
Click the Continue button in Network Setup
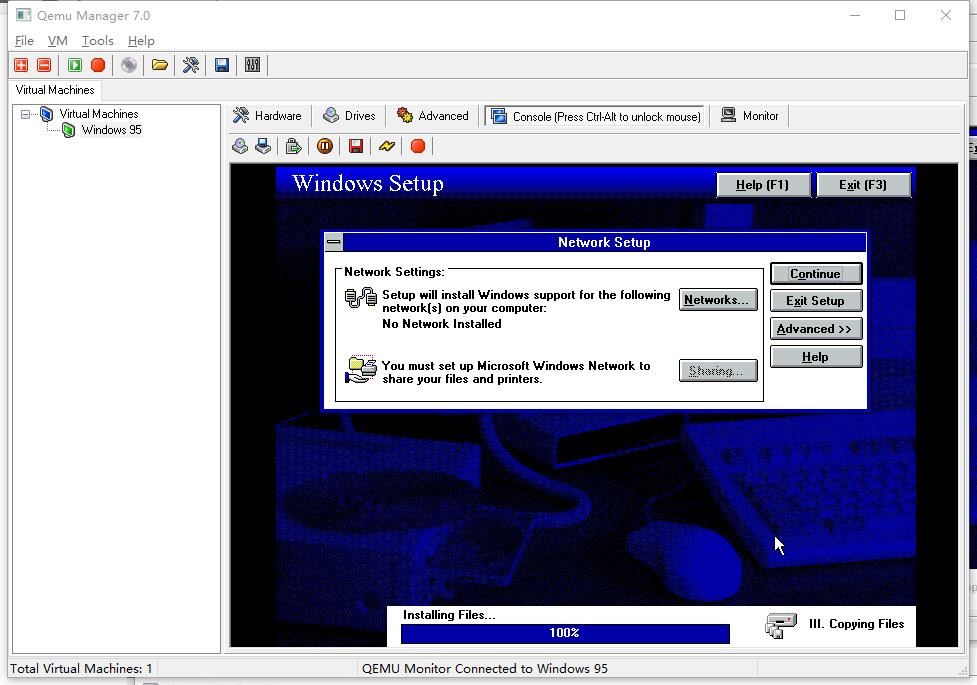coord(816,274)
